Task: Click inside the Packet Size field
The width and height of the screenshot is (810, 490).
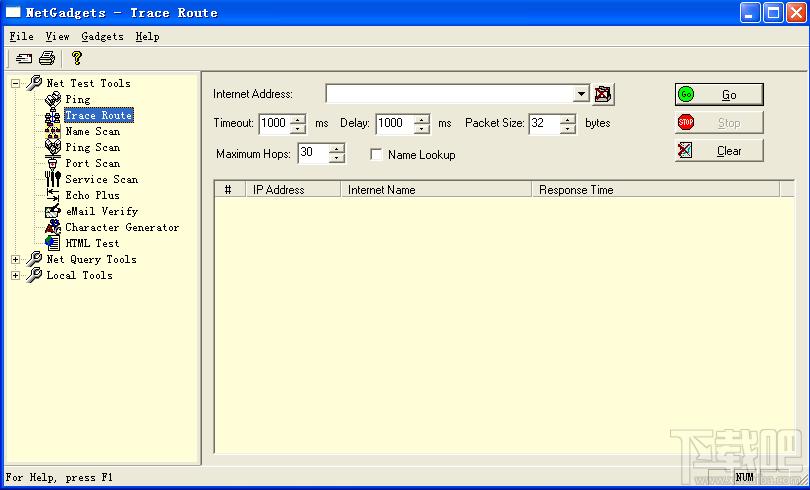Action: (x=545, y=123)
